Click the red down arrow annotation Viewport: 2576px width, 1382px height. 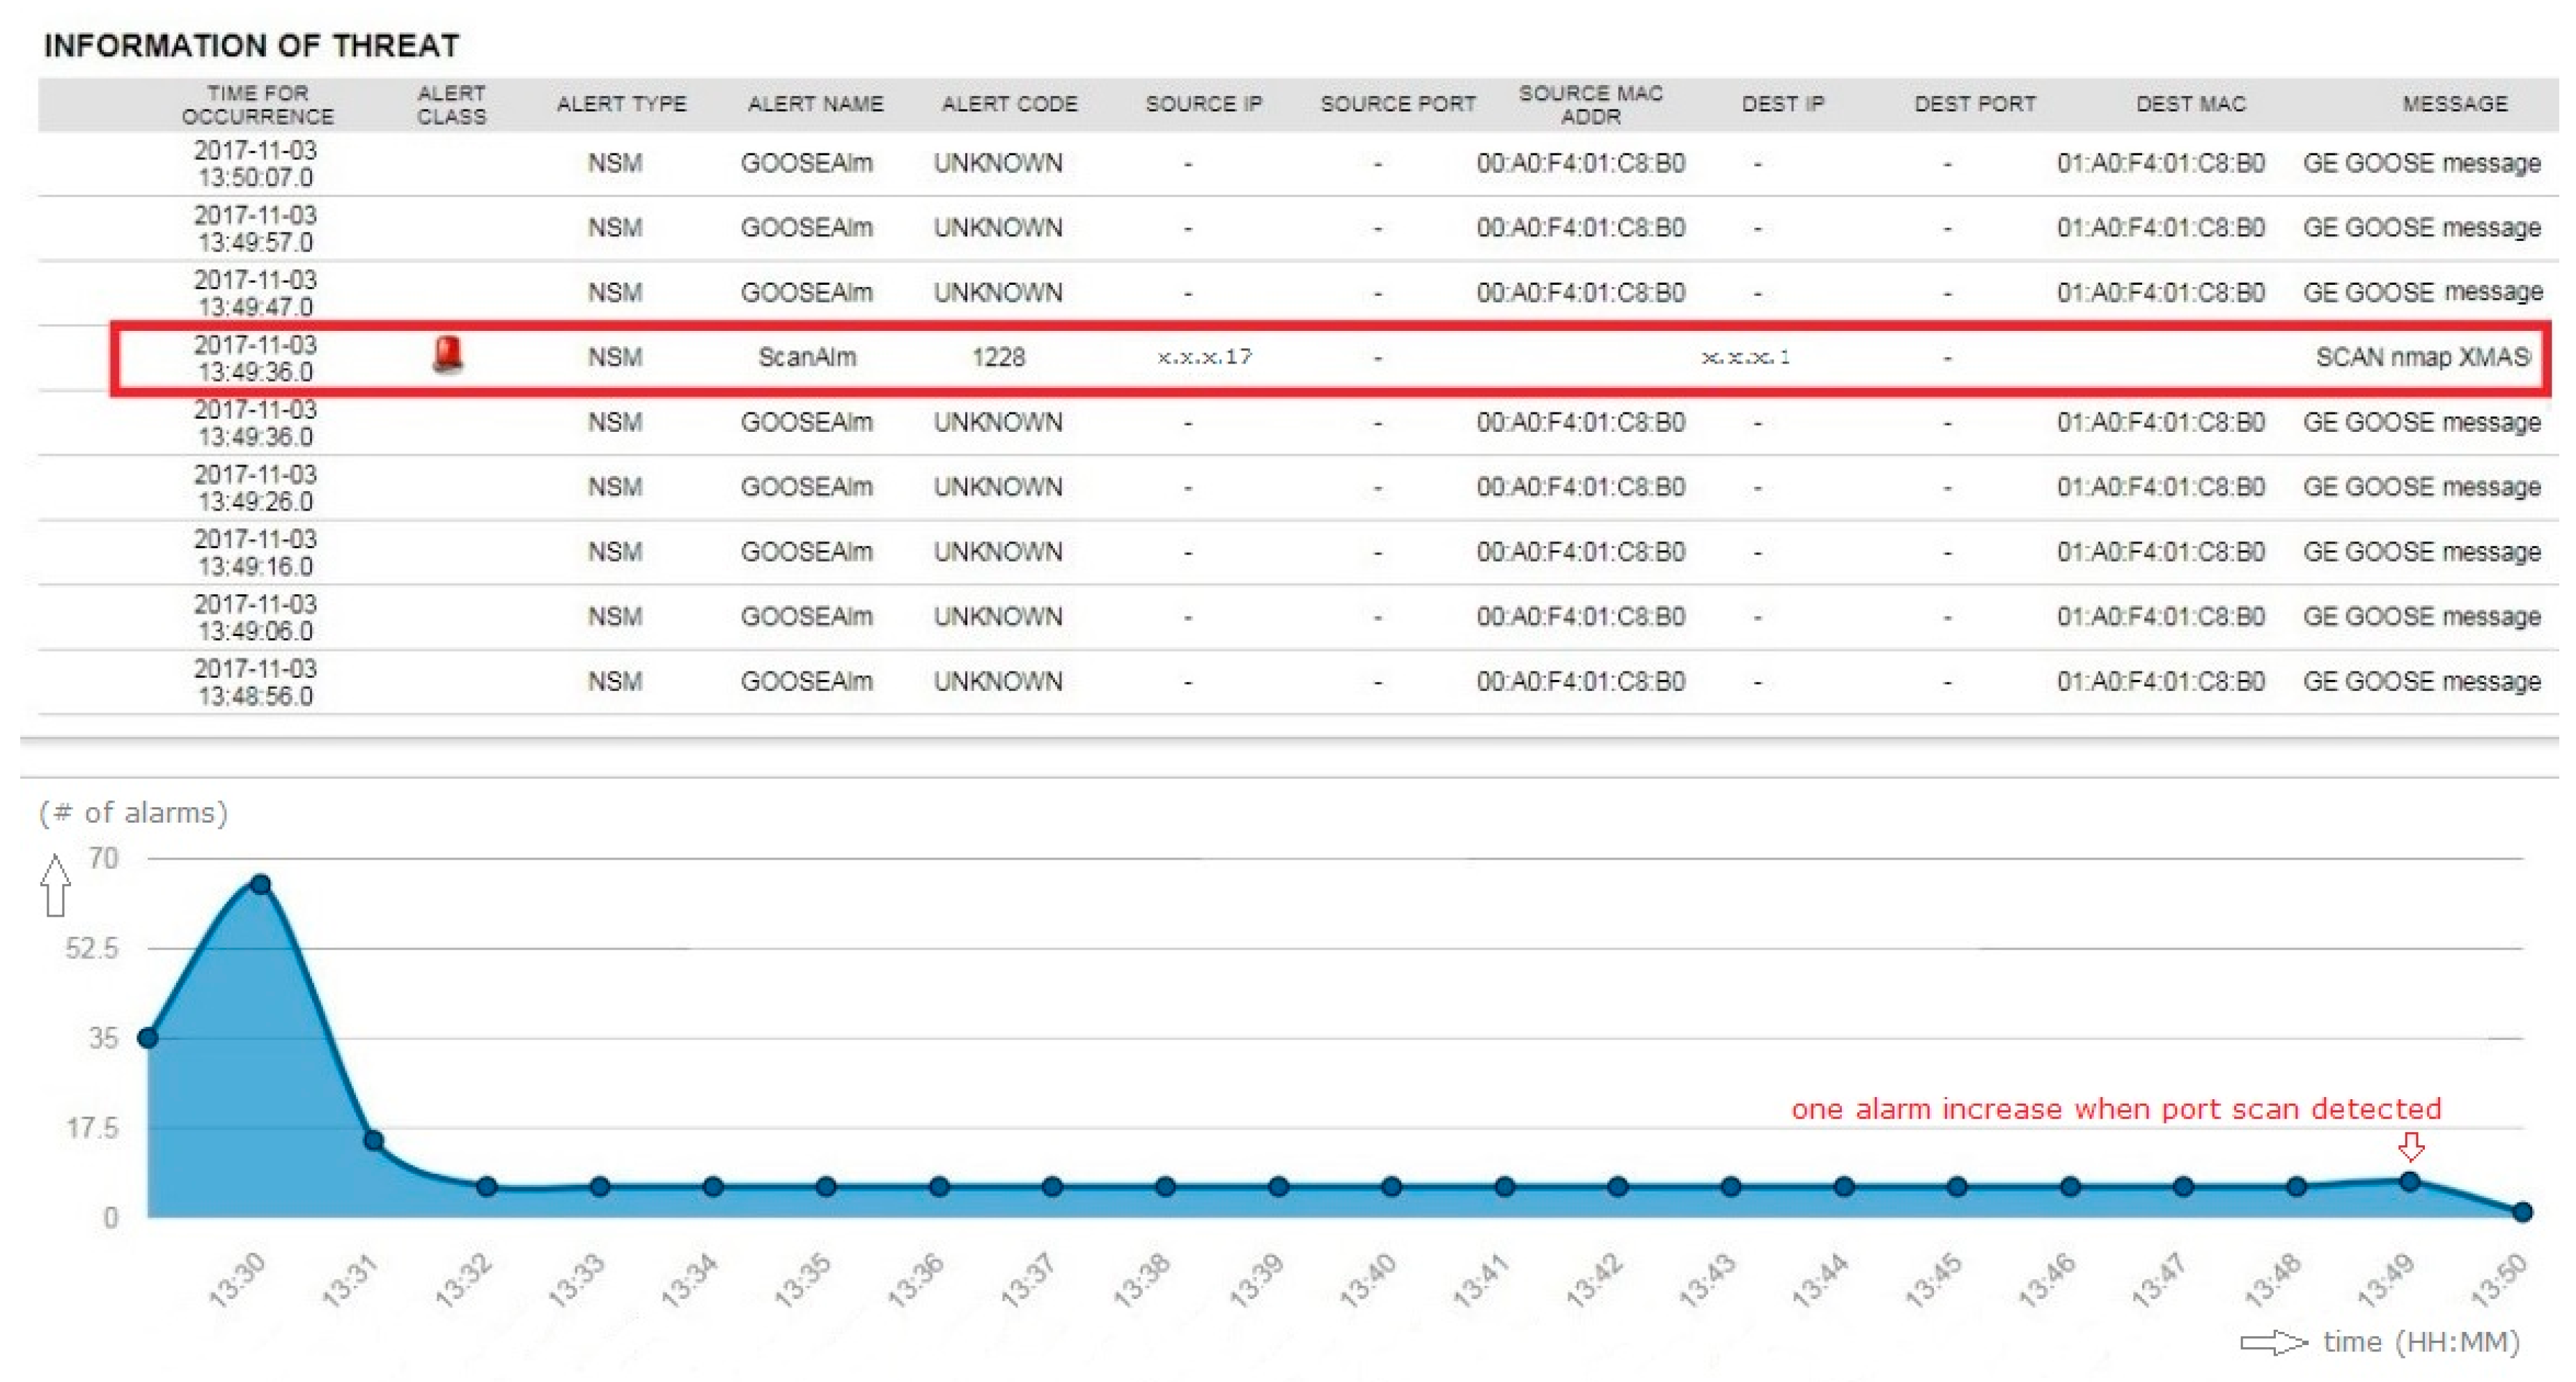2411,1146
